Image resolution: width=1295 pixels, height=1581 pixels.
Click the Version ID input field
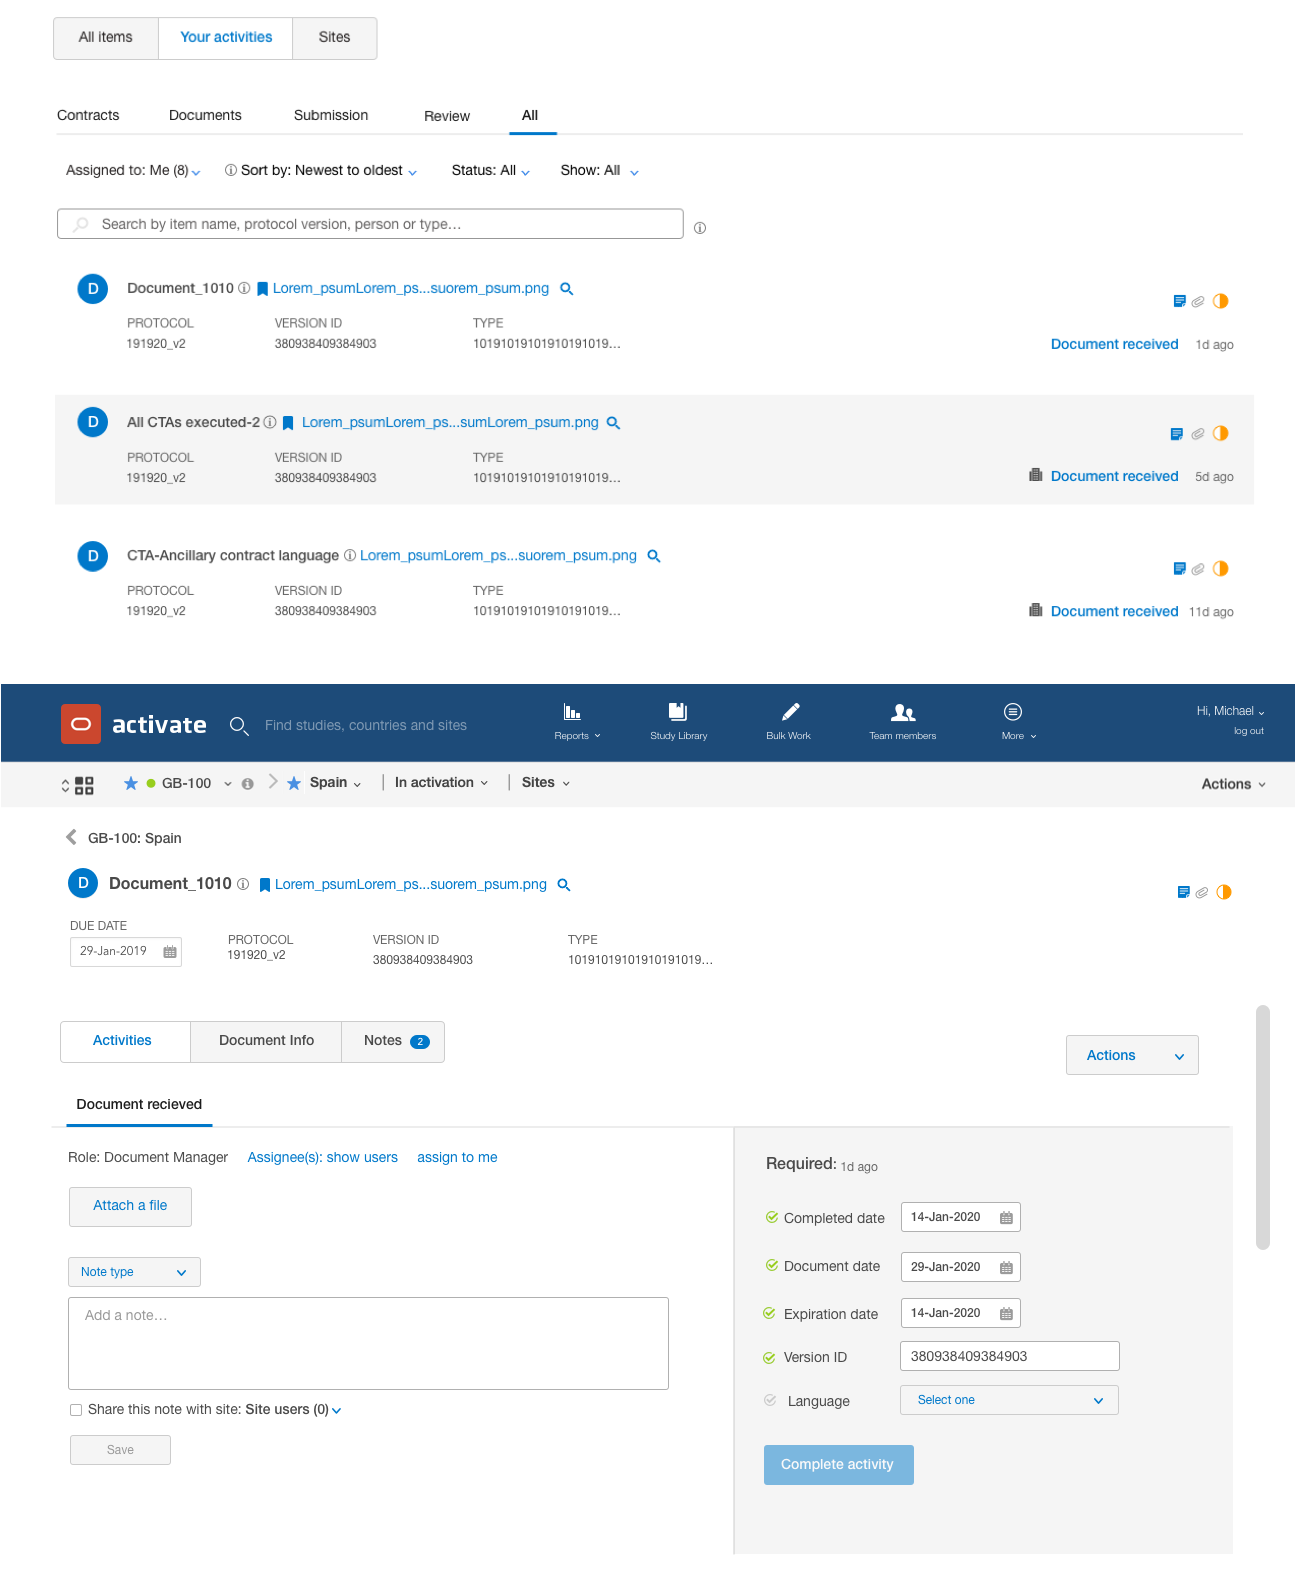coord(1010,1356)
